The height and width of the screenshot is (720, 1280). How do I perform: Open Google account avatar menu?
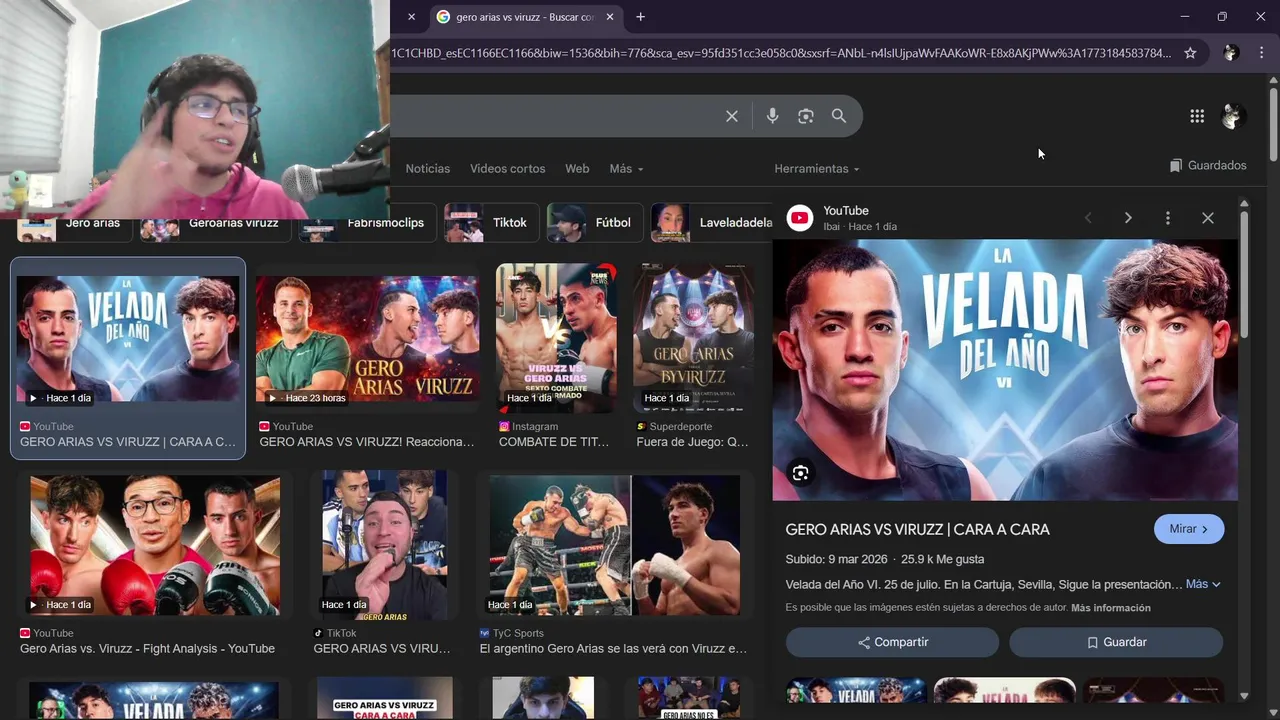click(x=1233, y=116)
